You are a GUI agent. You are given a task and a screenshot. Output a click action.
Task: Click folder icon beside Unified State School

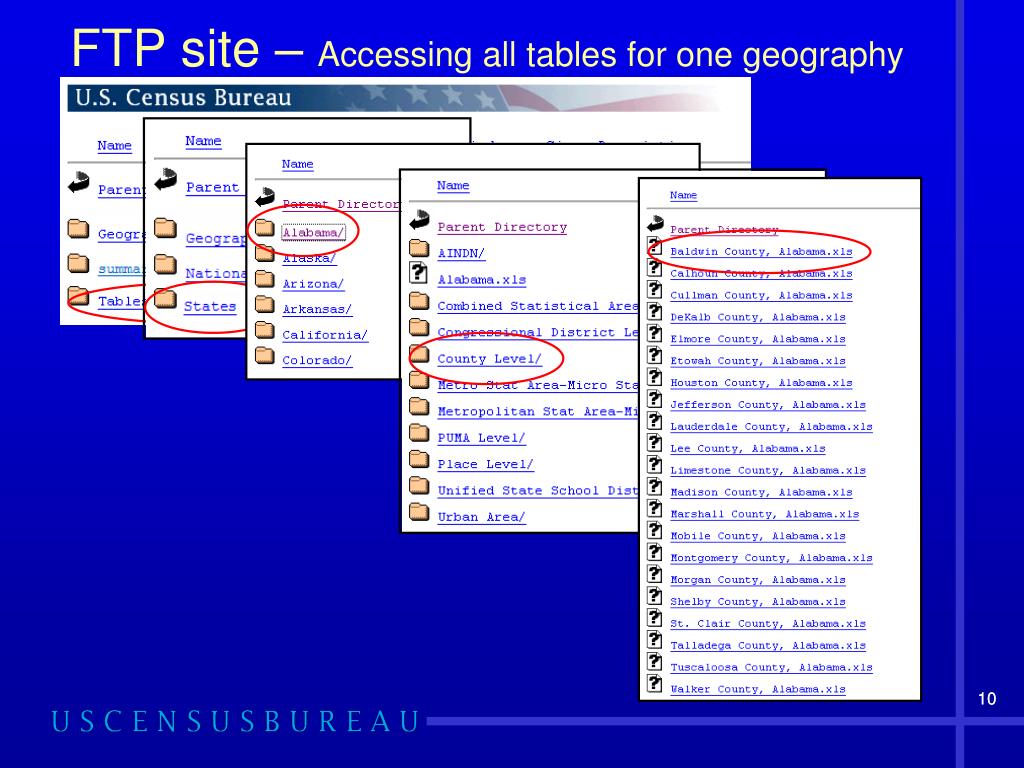click(419, 485)
